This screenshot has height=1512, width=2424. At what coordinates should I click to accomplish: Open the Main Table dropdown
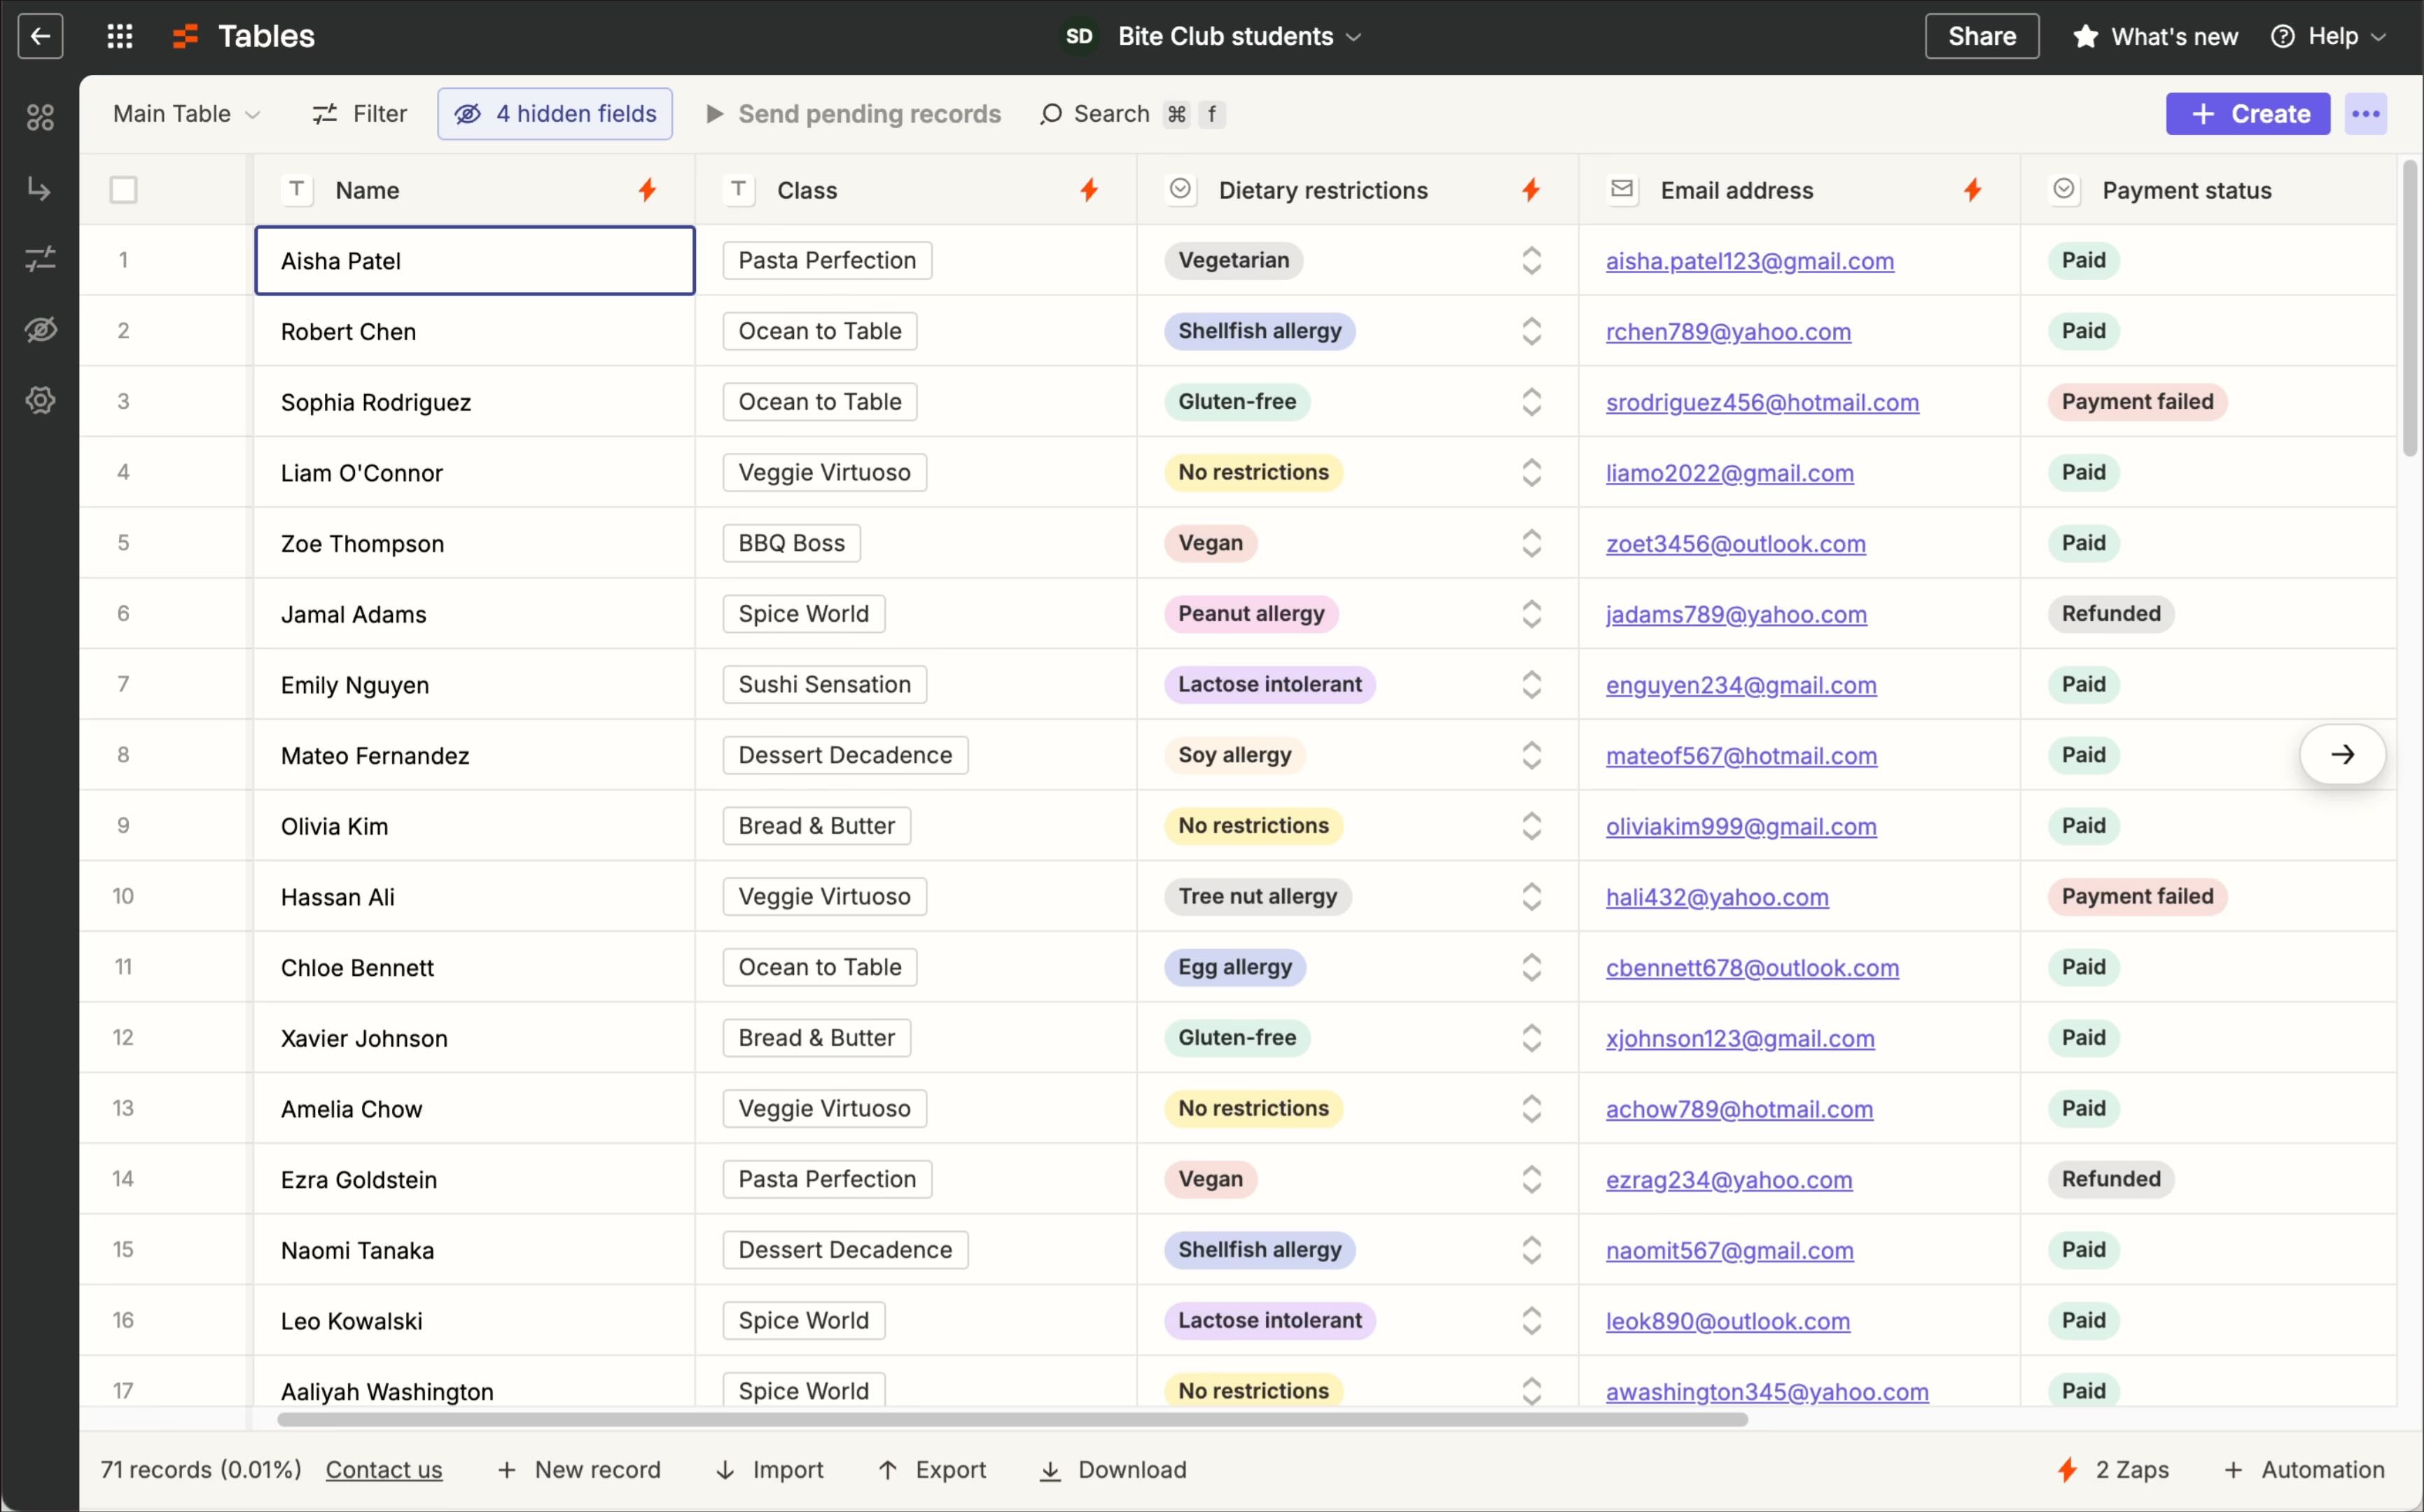point(186,113)
